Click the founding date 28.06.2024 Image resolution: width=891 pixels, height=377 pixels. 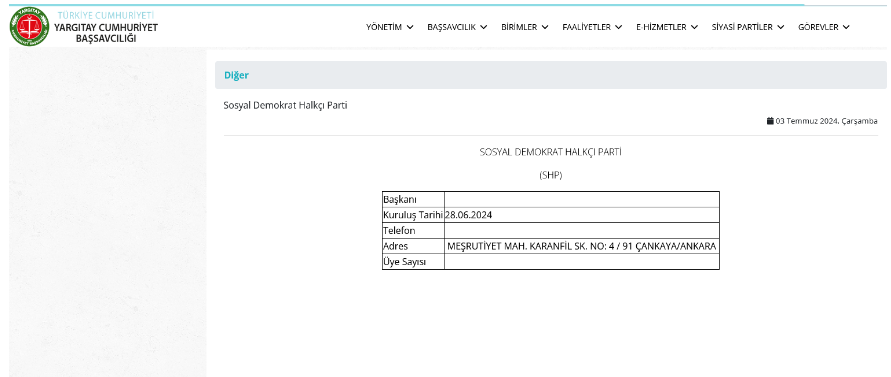tap(468, 215)
